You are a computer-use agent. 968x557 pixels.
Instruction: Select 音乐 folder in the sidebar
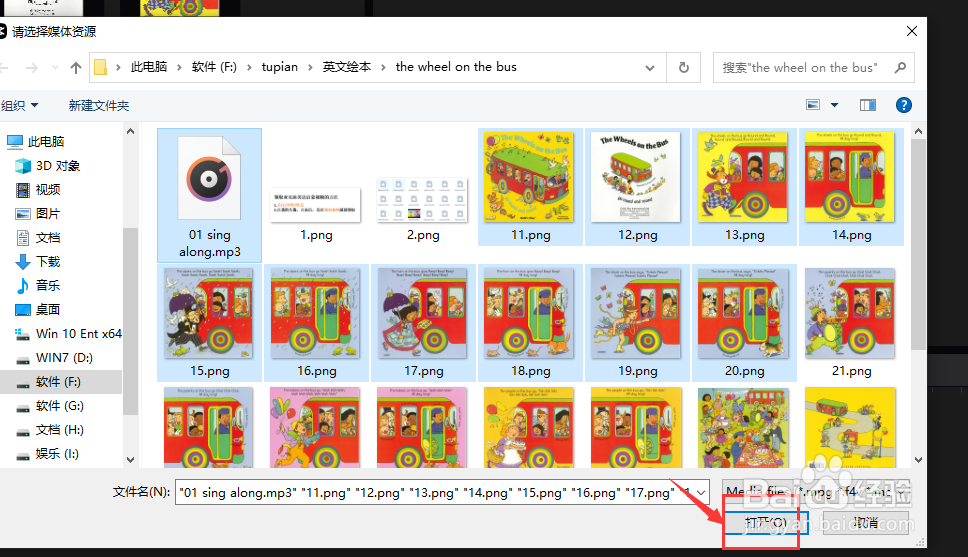(38, 285)
